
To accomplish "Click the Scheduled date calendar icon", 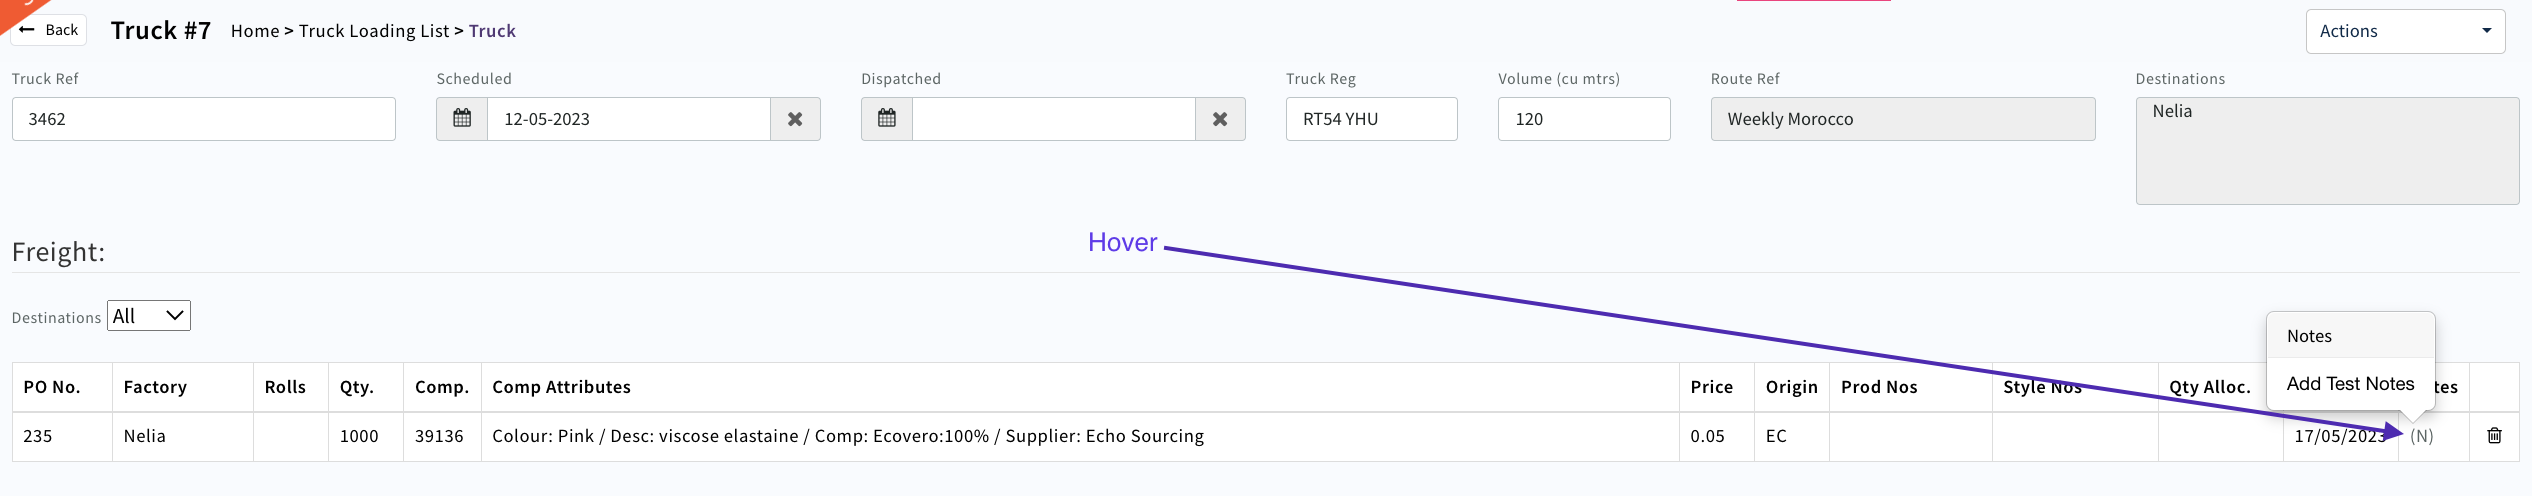I will [x=462, y=119].
